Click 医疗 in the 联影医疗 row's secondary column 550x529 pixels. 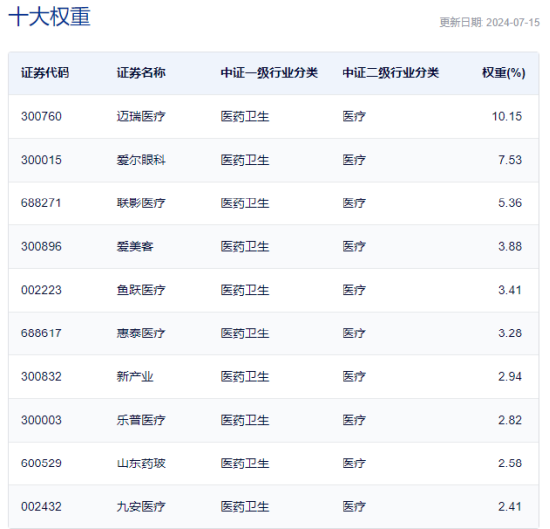coord(354,203)
